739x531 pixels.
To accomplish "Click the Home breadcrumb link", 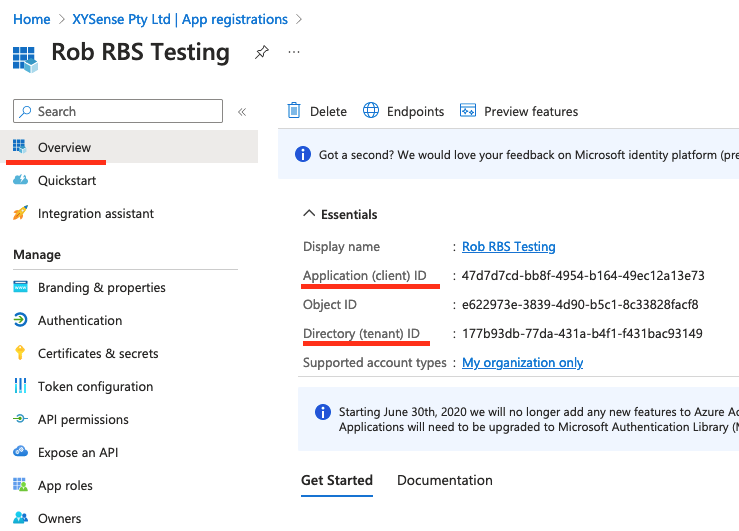I will (x=32, y=19).
